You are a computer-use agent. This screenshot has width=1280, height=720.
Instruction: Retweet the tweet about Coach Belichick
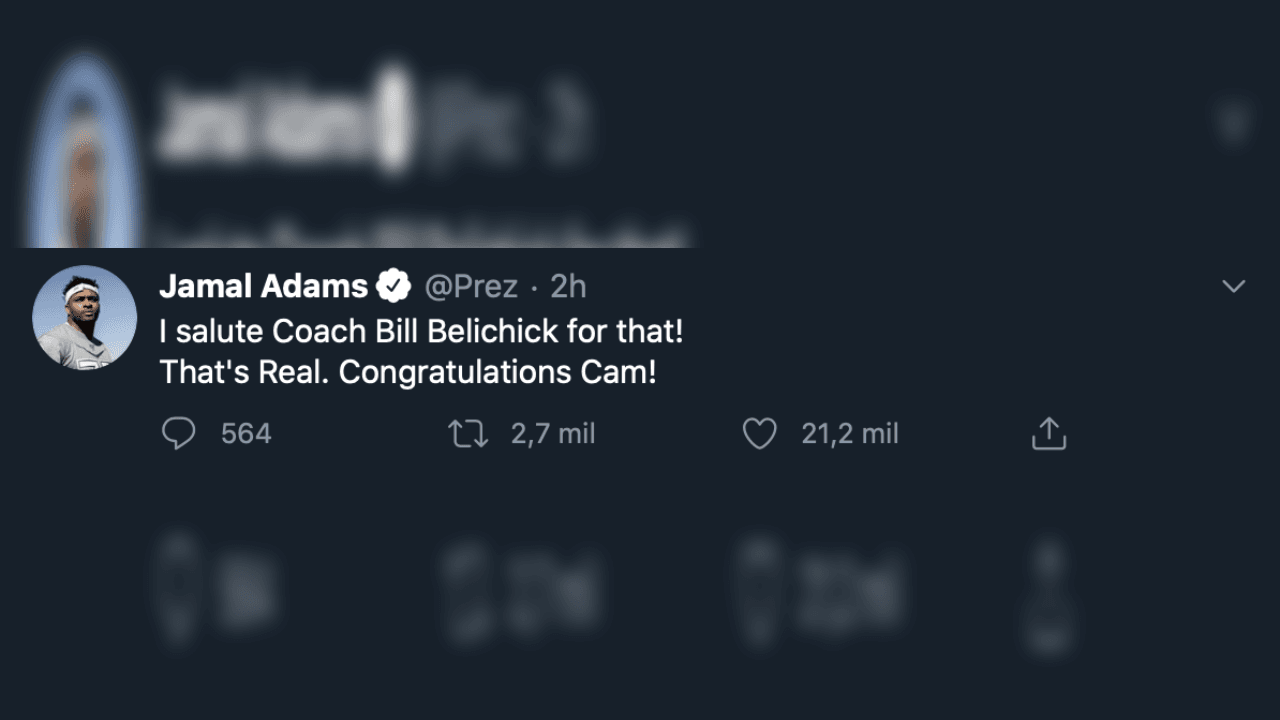[467, 433]
